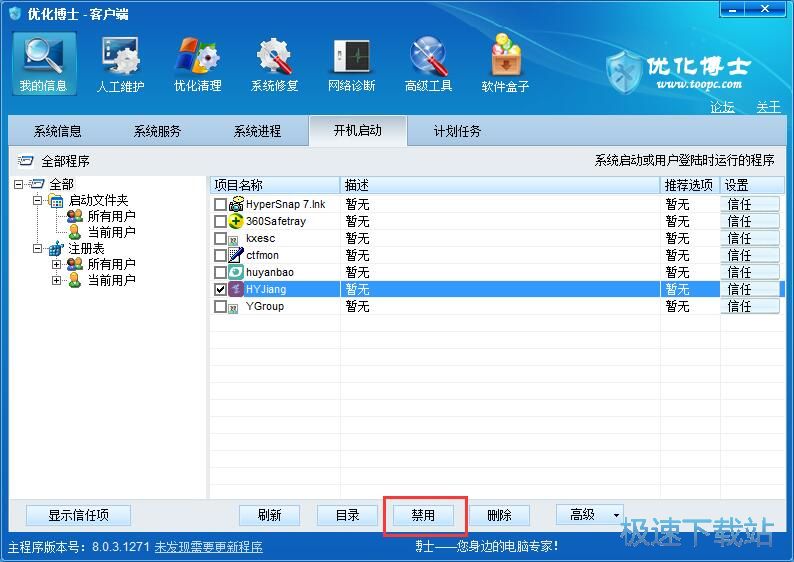The height and width of the screenshot is (562, 794).
Task: Collapse the 注册表 tree node
Action: (x=37, y=249)
